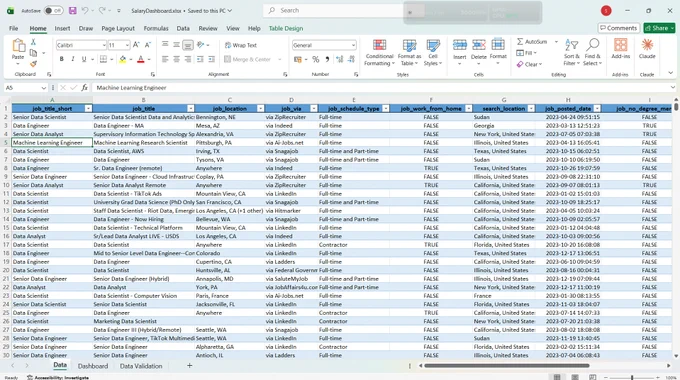Add a new sheet with plus button
The height and width of the screenshot is (380, 680).
click(x=190, y=366)
